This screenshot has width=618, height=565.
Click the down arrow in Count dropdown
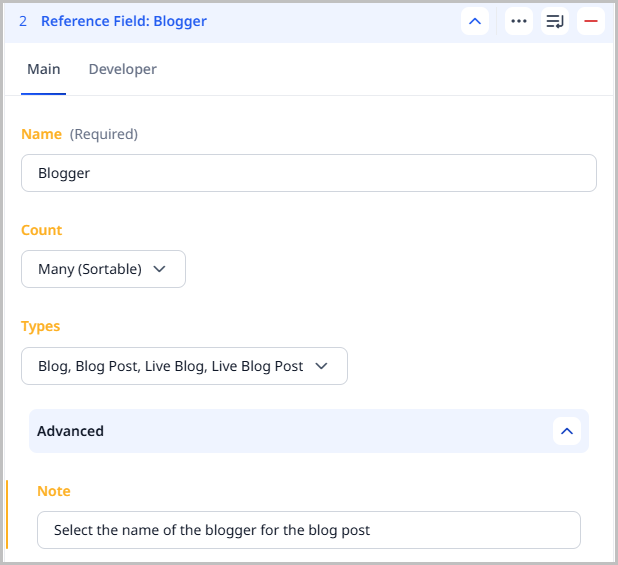tap(160, 269)
